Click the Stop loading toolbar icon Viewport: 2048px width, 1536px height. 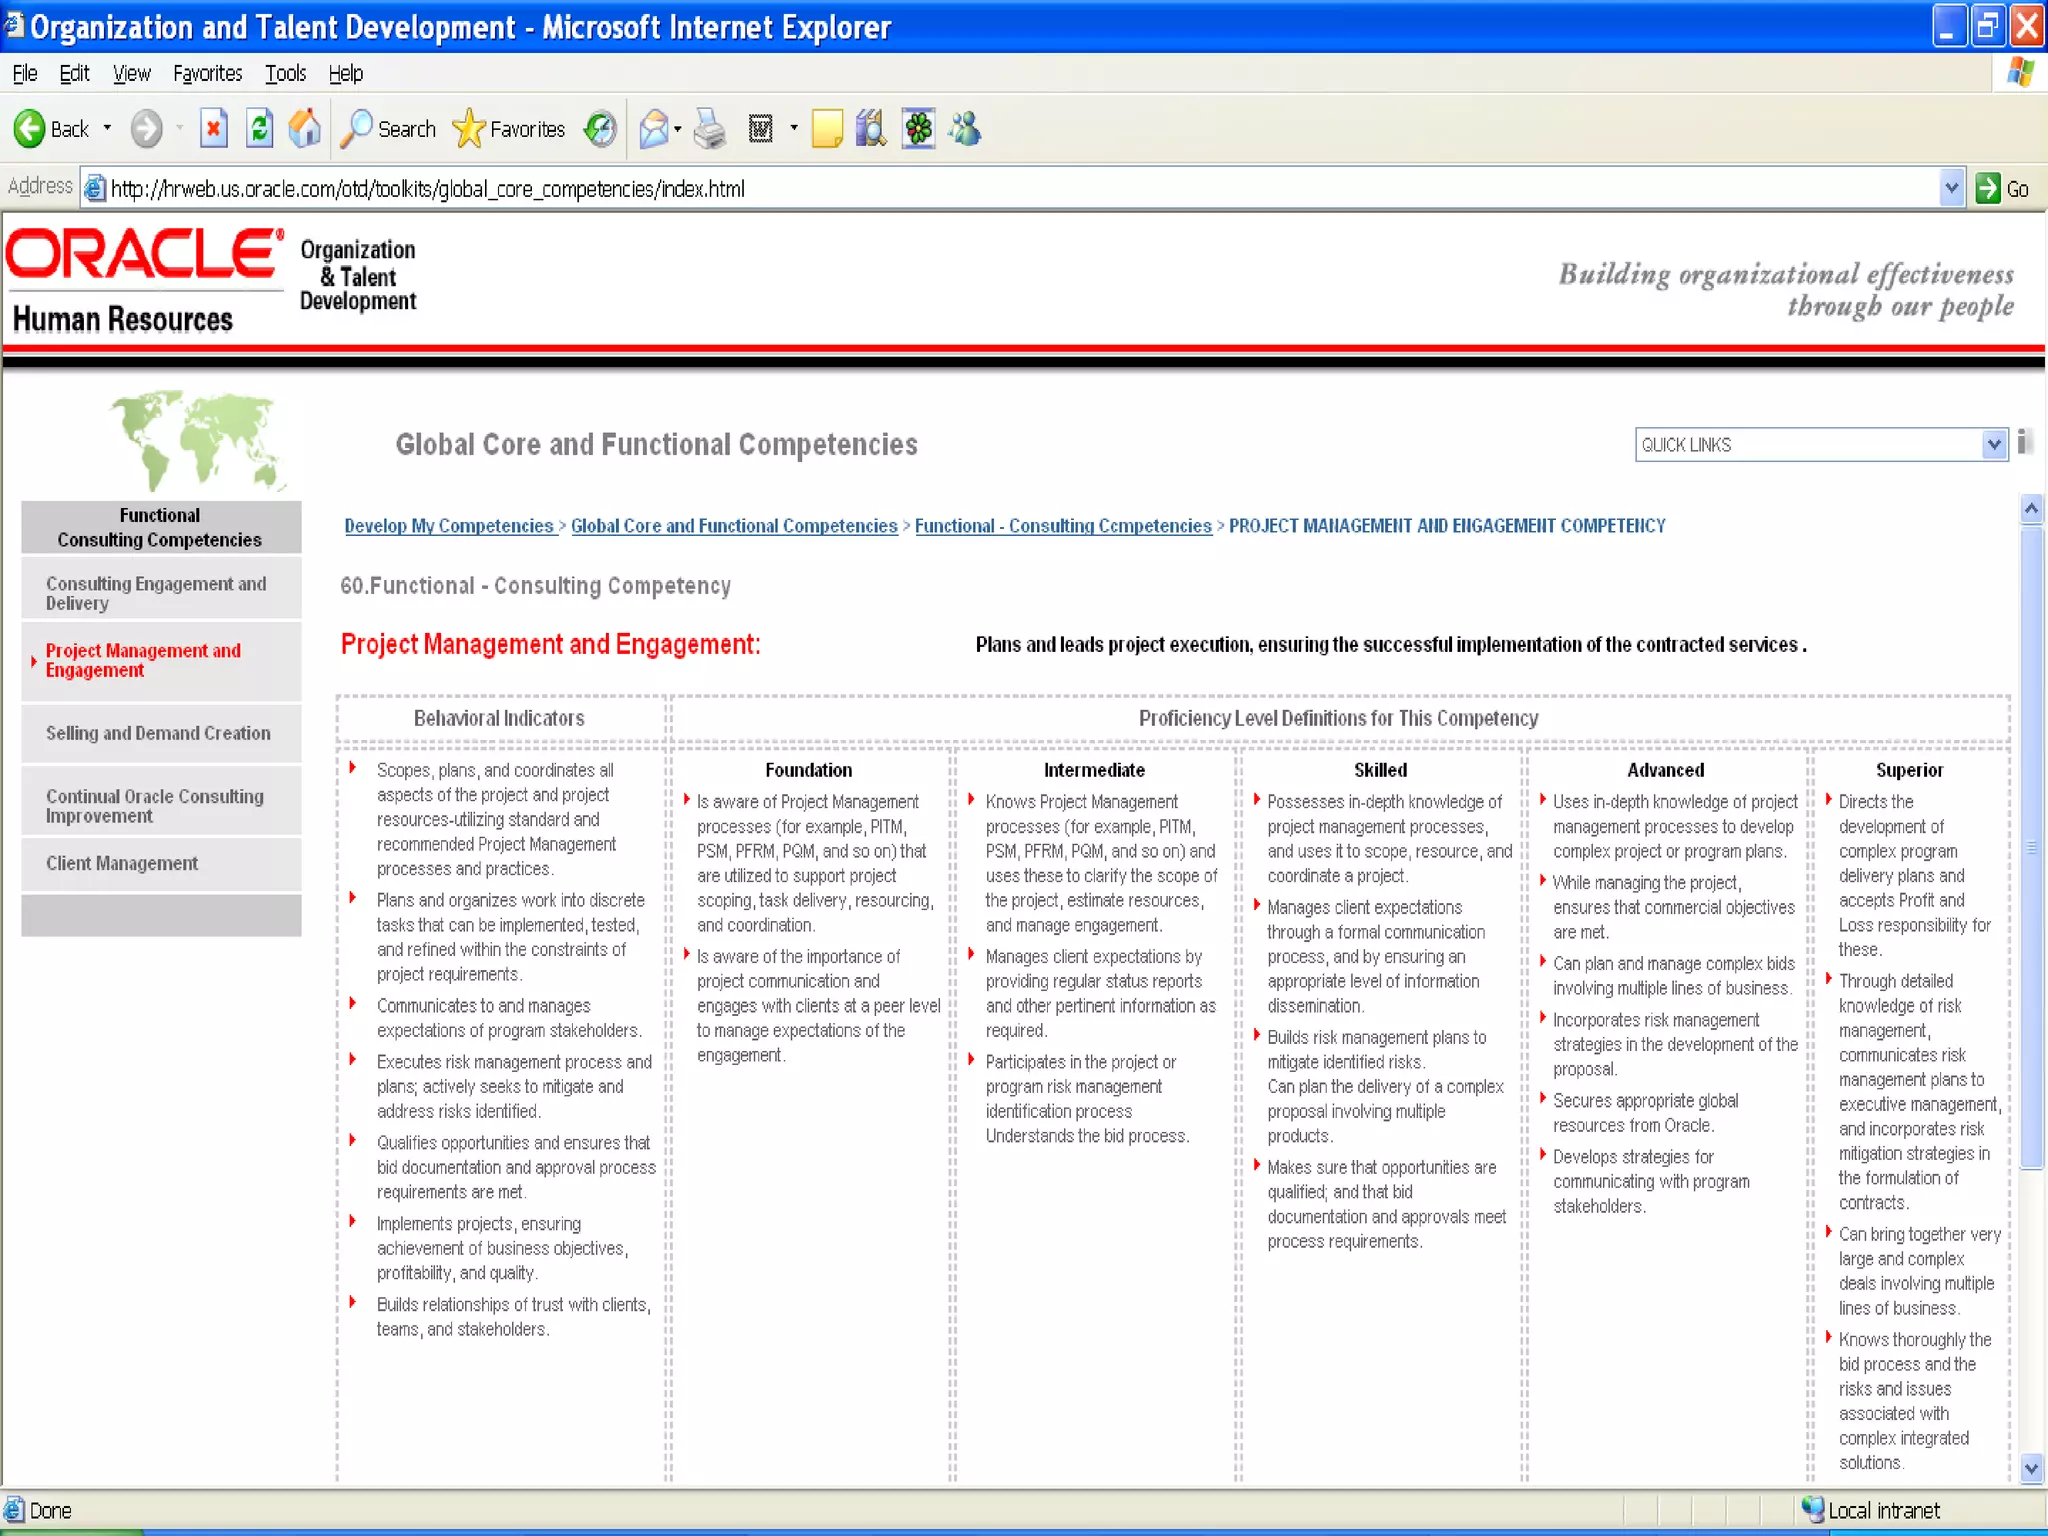[213, 129]
